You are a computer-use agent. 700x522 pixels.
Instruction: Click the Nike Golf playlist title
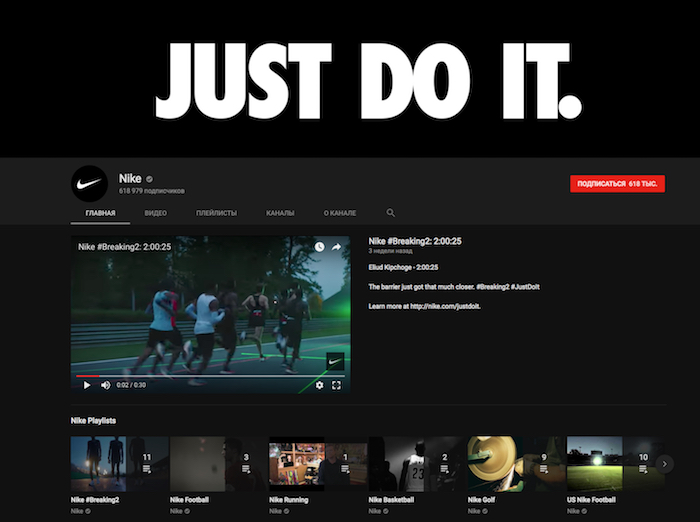pyautogui.click(x=481, y=500)
